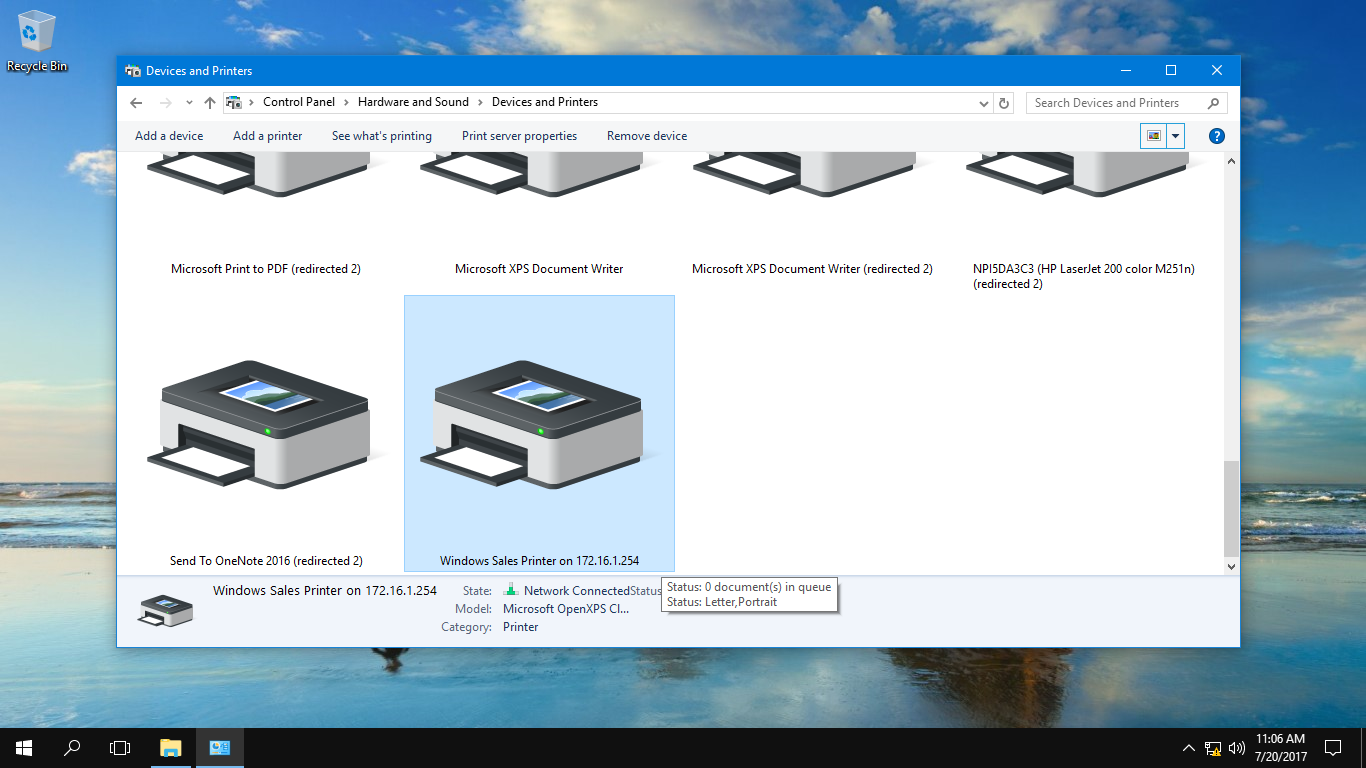The height and width of the screenshot is (768, 1366).
Task: Open See what's printing
Action: pos(382,136)
